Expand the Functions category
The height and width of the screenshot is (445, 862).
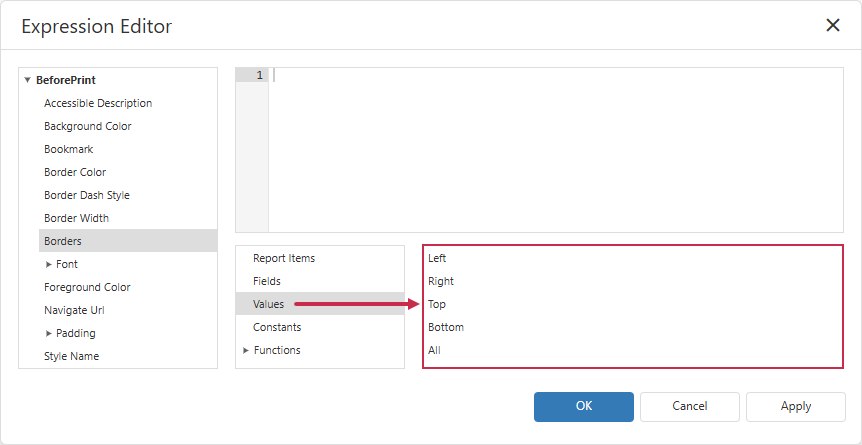pos(246,350)
